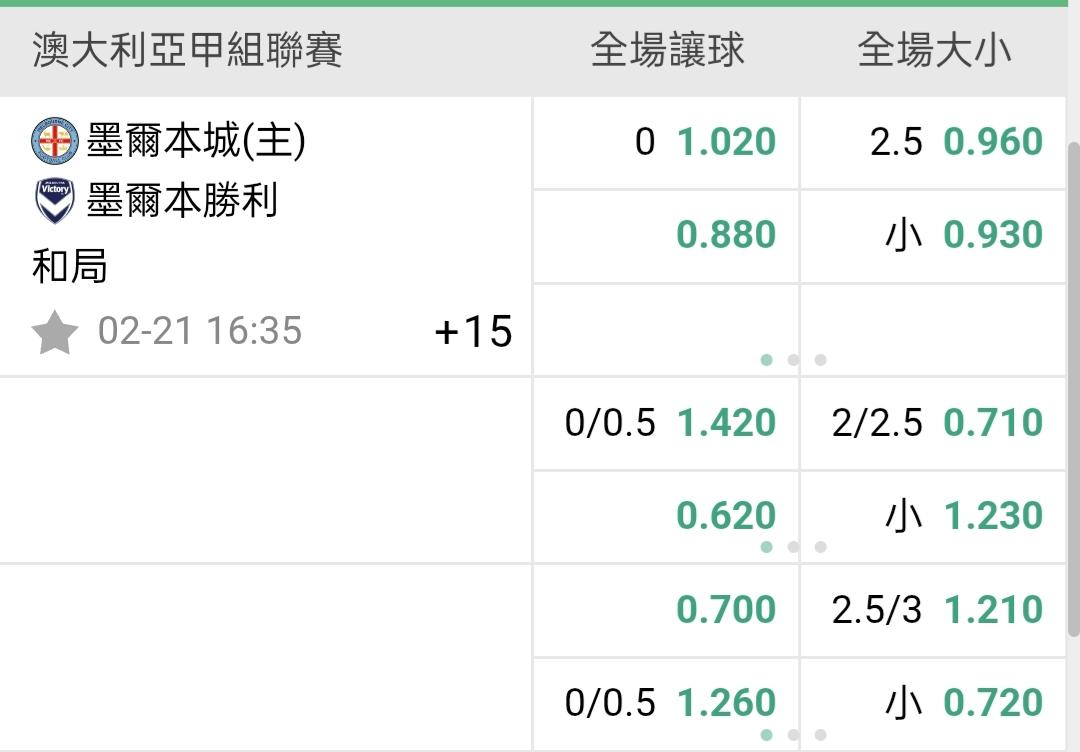Click the Melbourne City team logo

coord(55,141)
